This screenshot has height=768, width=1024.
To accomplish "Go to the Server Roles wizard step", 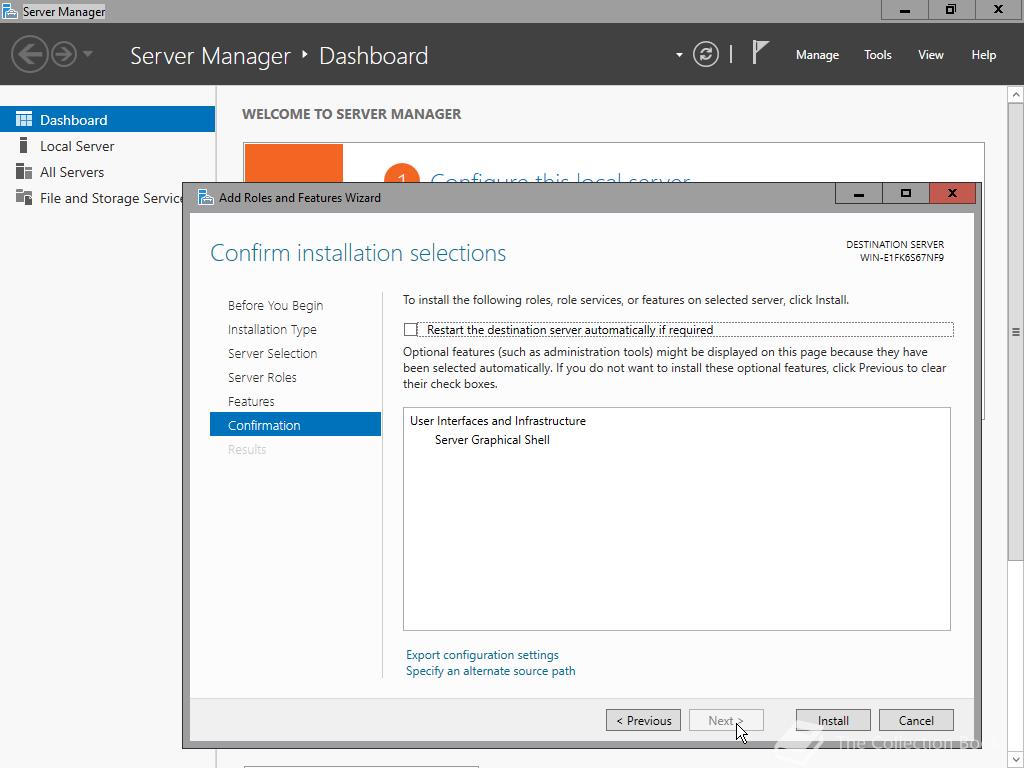I will pos(262,377).
